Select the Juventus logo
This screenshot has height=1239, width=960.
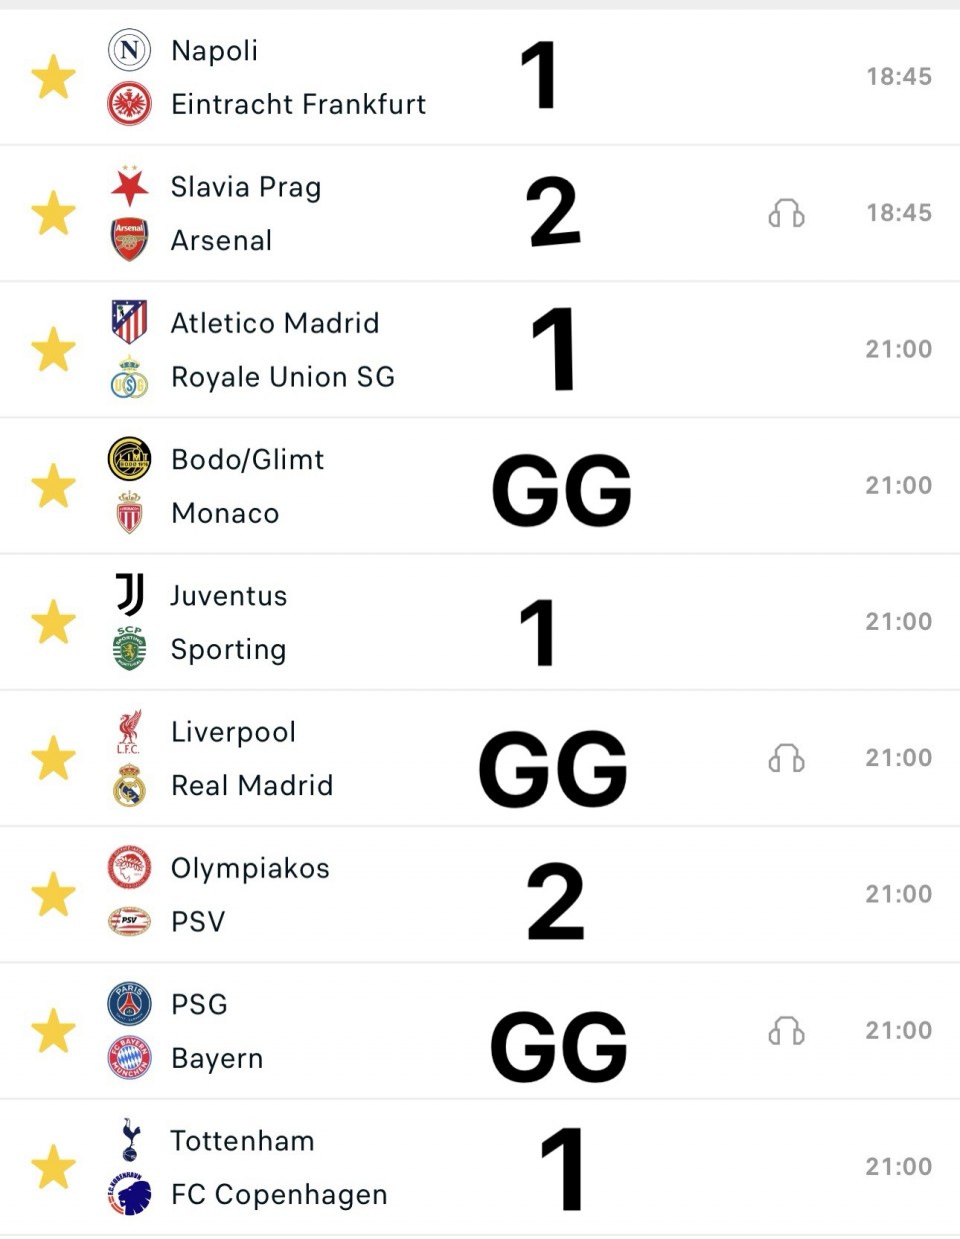point(129,595)
